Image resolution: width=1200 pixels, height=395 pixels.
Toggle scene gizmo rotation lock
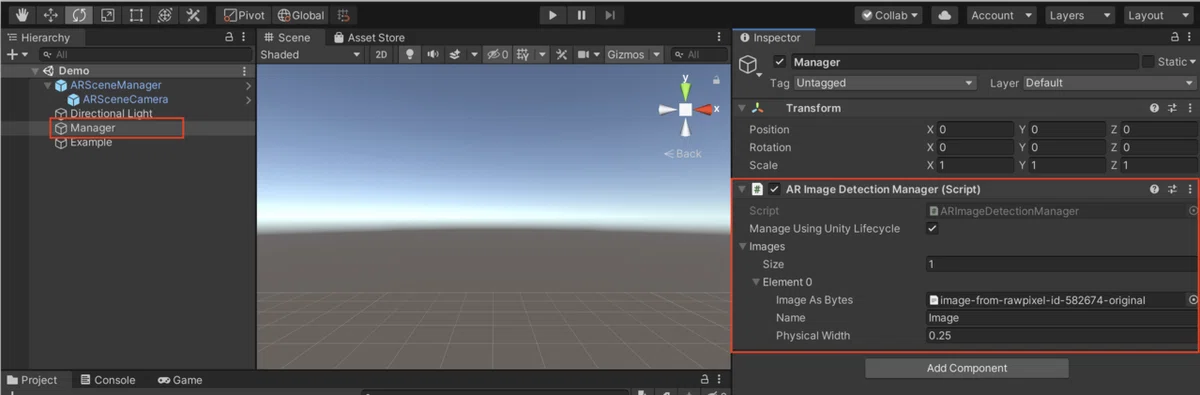click(x=716, y=80)
